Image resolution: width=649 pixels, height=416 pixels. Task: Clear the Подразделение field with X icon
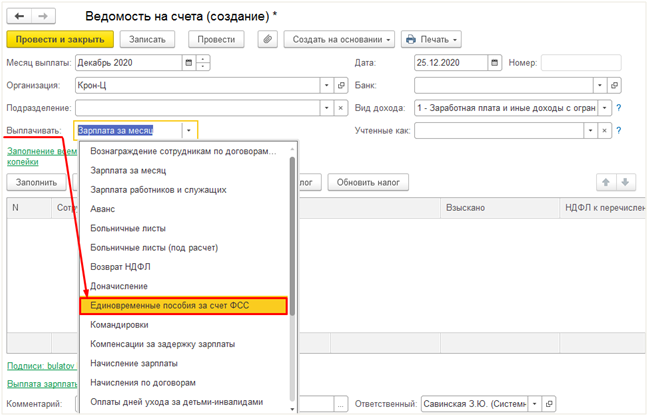point(341,108)
